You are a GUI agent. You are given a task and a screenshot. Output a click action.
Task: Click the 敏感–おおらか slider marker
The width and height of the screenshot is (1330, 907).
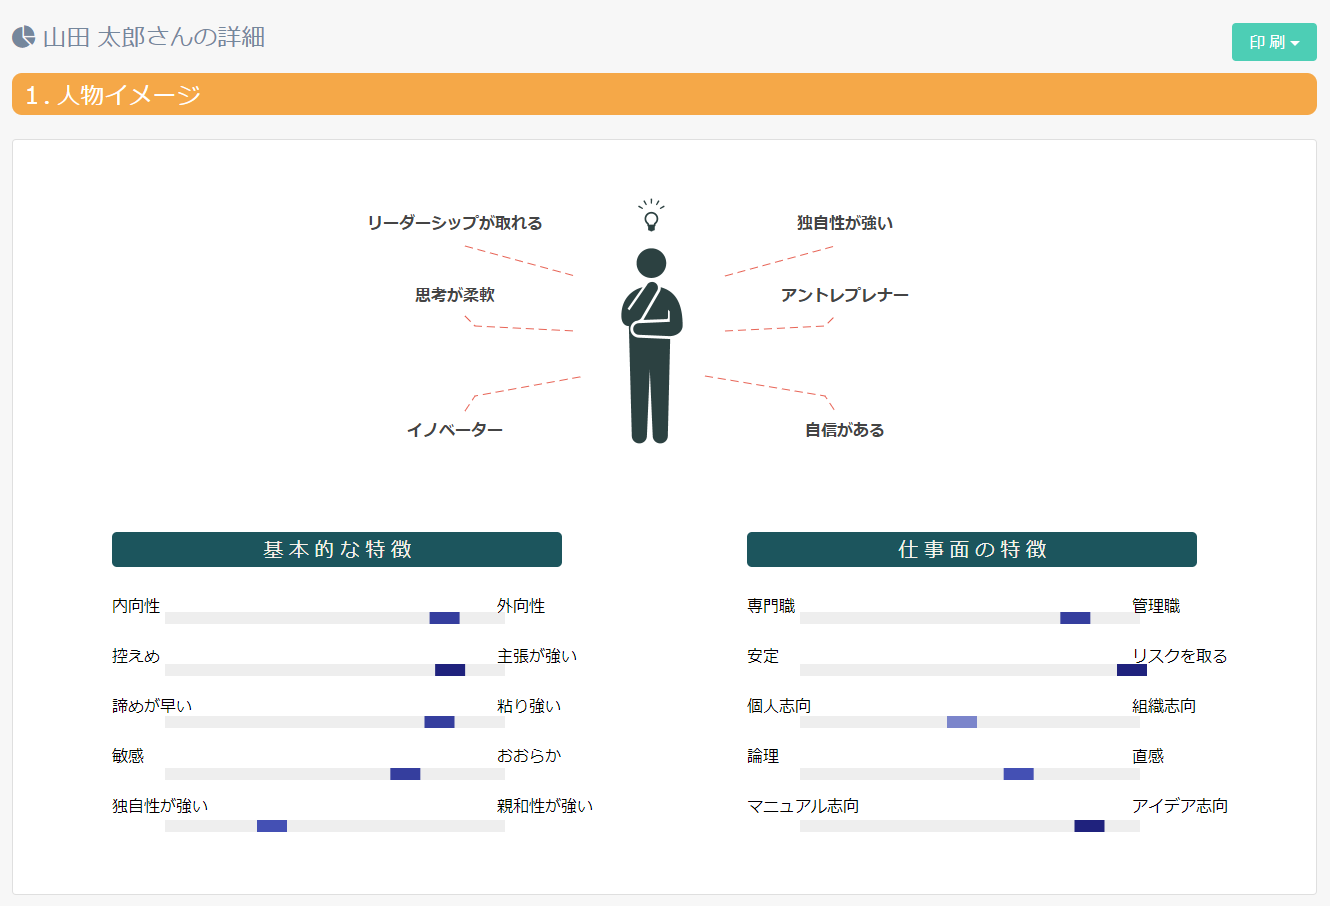(x=405, y=774)
